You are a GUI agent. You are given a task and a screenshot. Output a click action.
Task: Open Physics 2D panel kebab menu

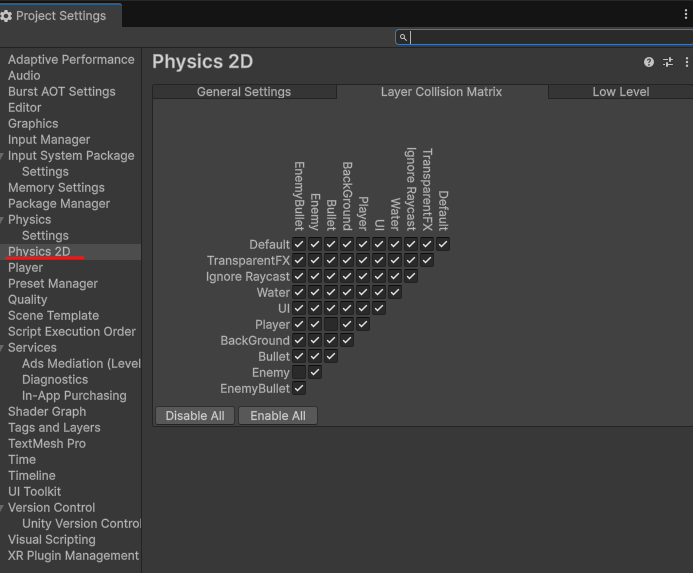tap(686, 62)
